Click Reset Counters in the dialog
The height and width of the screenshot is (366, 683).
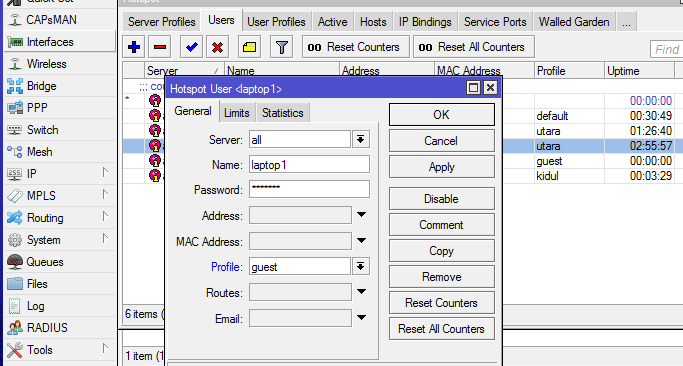coord(442,303)
